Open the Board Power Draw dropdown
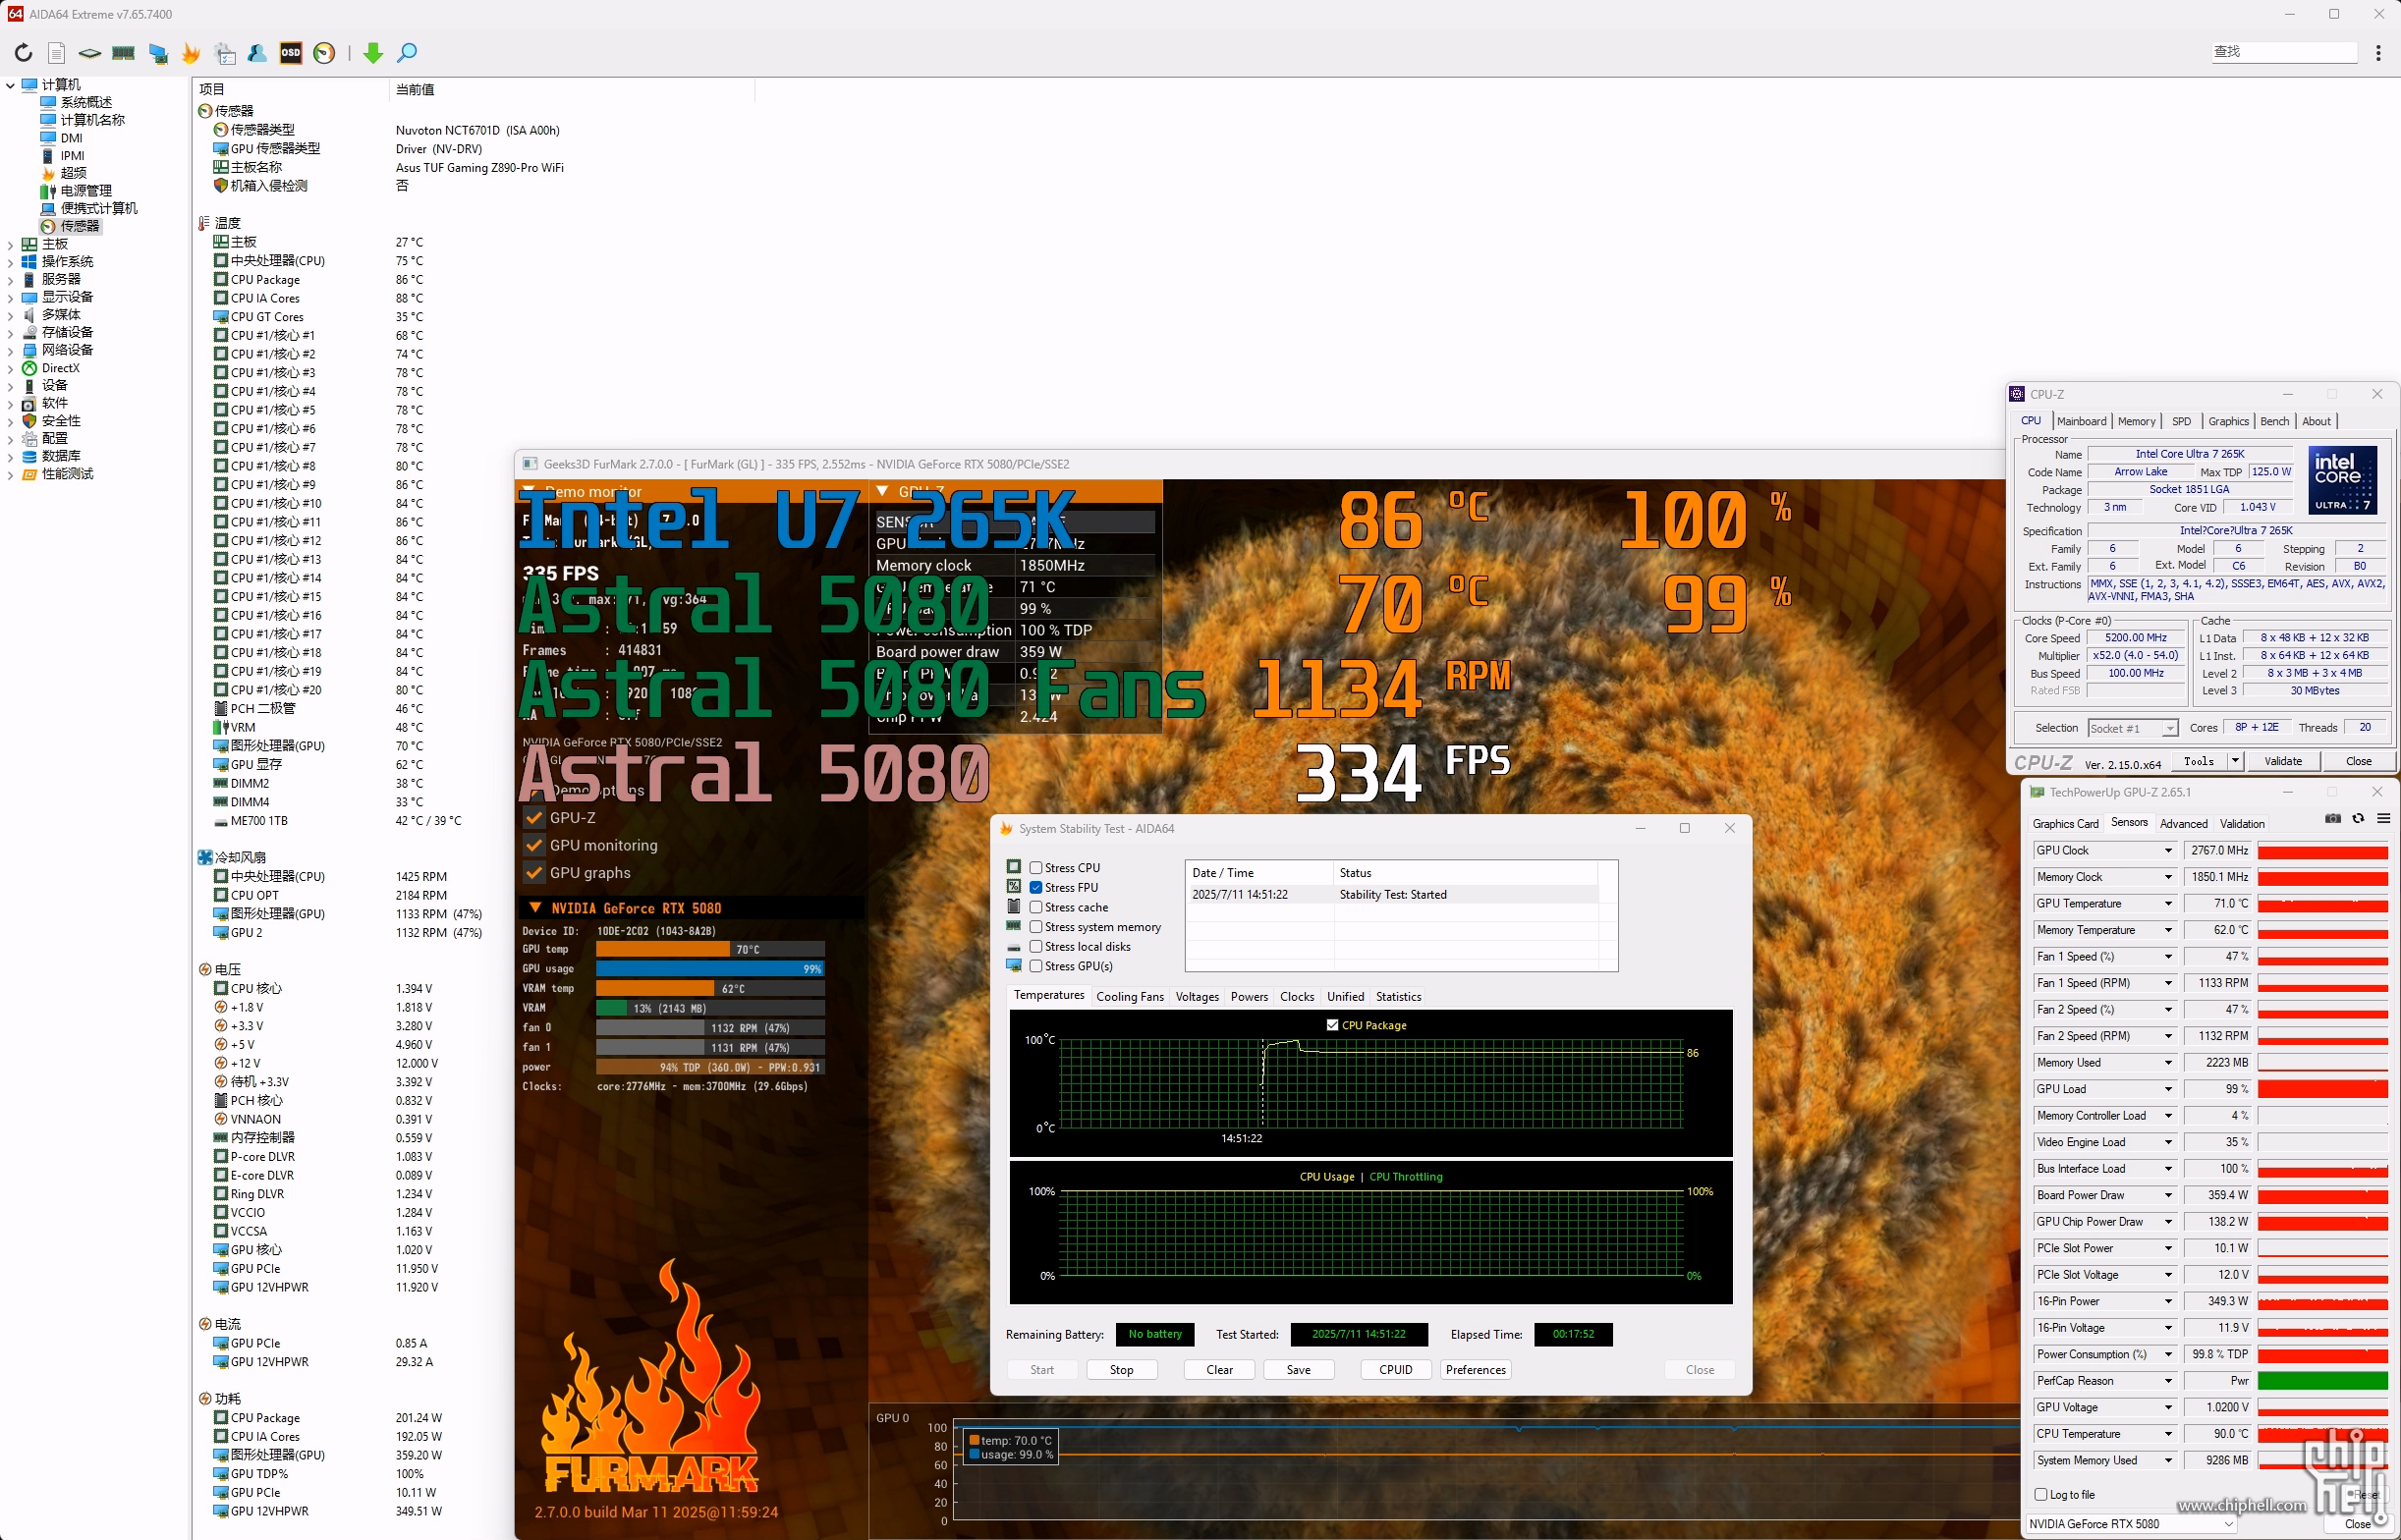Image resolution: width=2401 pixels, height=1540 pixels. pos(2168,1196)
